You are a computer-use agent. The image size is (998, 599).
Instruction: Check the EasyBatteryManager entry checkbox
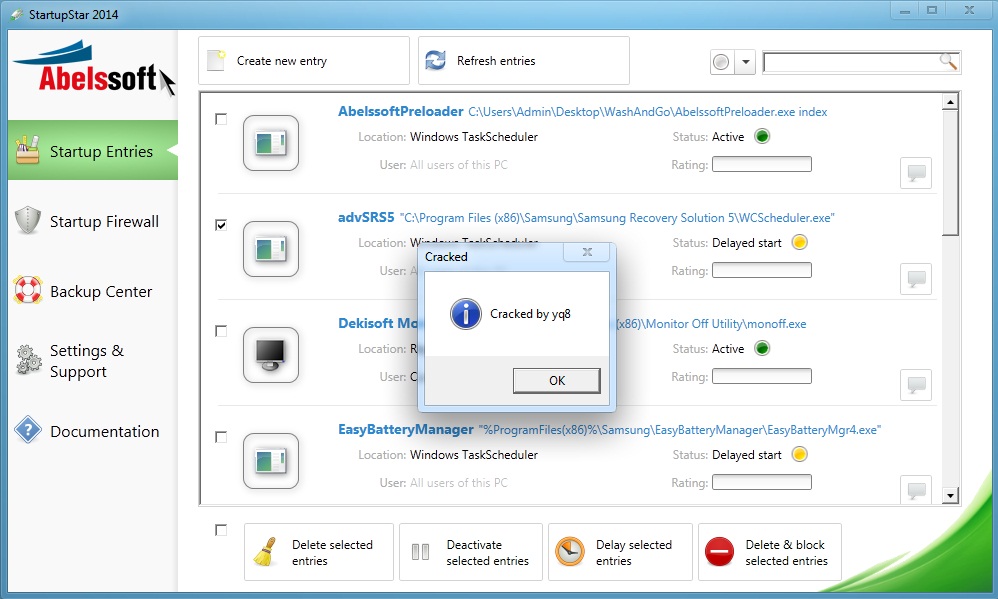[221, 437]
